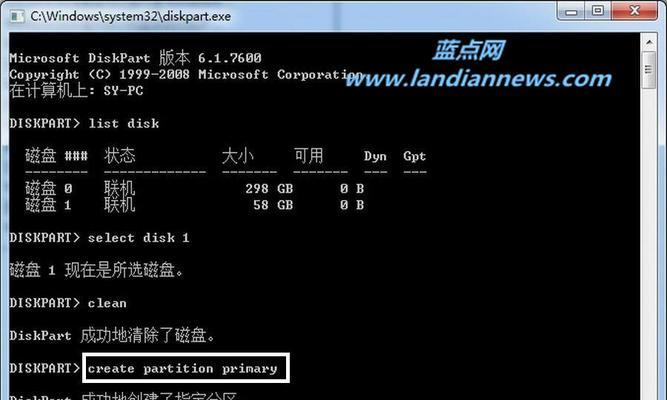
Task: Minimize the diskpart.exe window
Action: [x=571, y=11]
